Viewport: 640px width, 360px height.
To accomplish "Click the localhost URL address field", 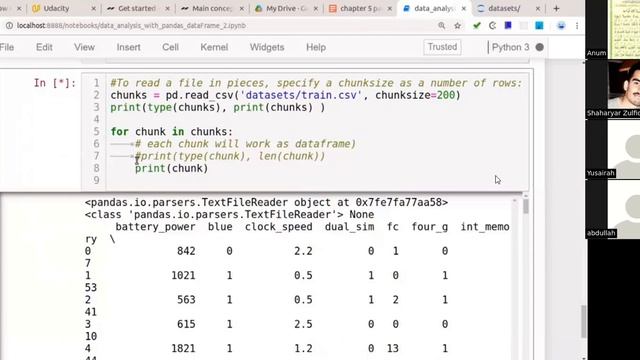I will coord(131,25).
